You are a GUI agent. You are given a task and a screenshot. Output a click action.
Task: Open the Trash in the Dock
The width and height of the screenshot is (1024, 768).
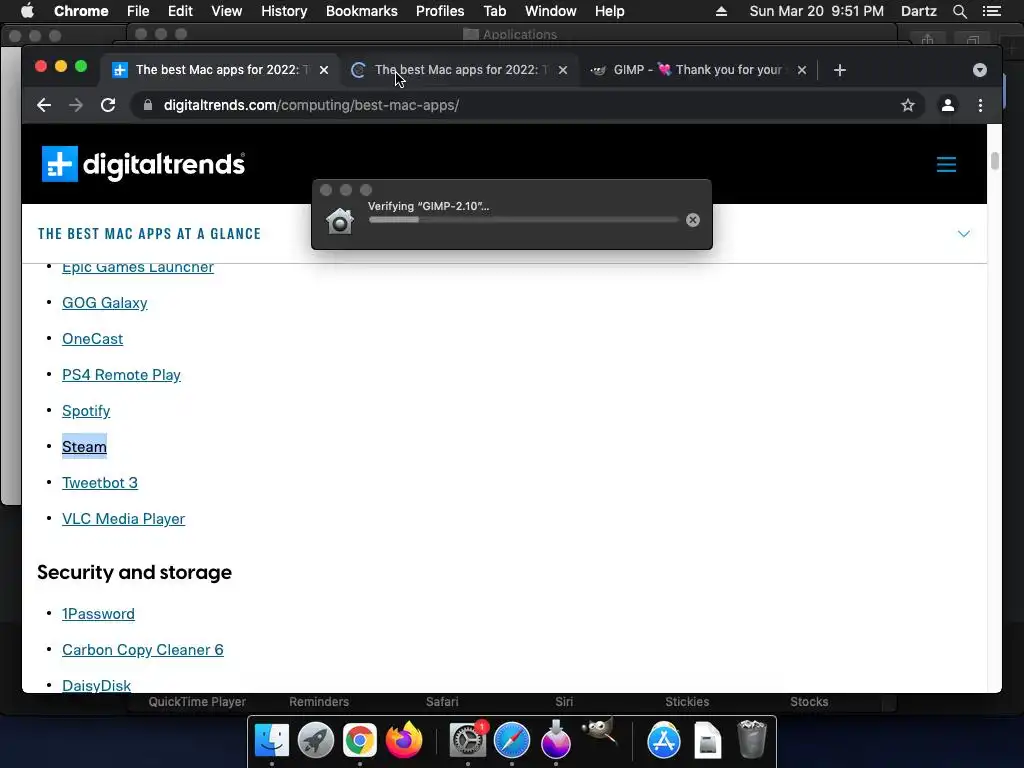(x=752, y=739)
